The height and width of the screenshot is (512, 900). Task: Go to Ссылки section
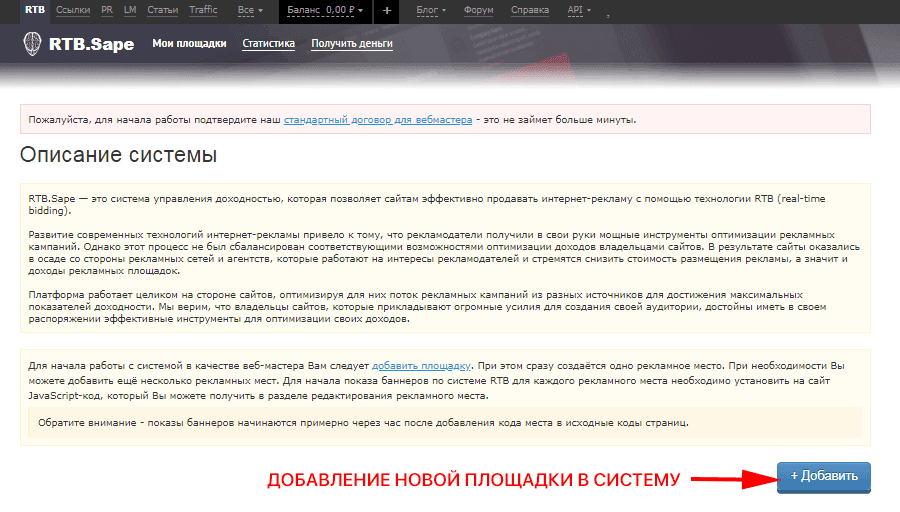(73, 10)
